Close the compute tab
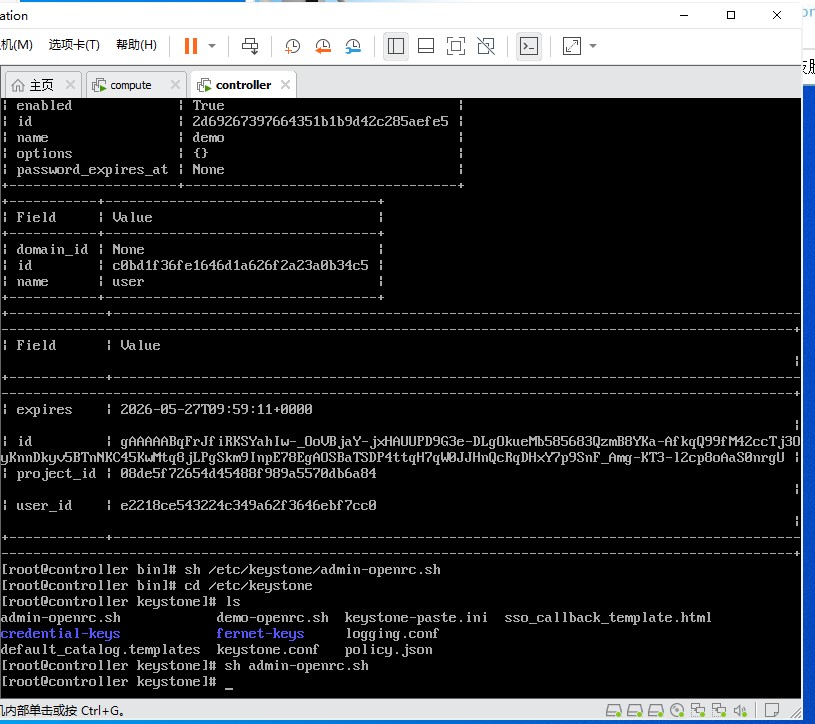 tap(176, 84)
